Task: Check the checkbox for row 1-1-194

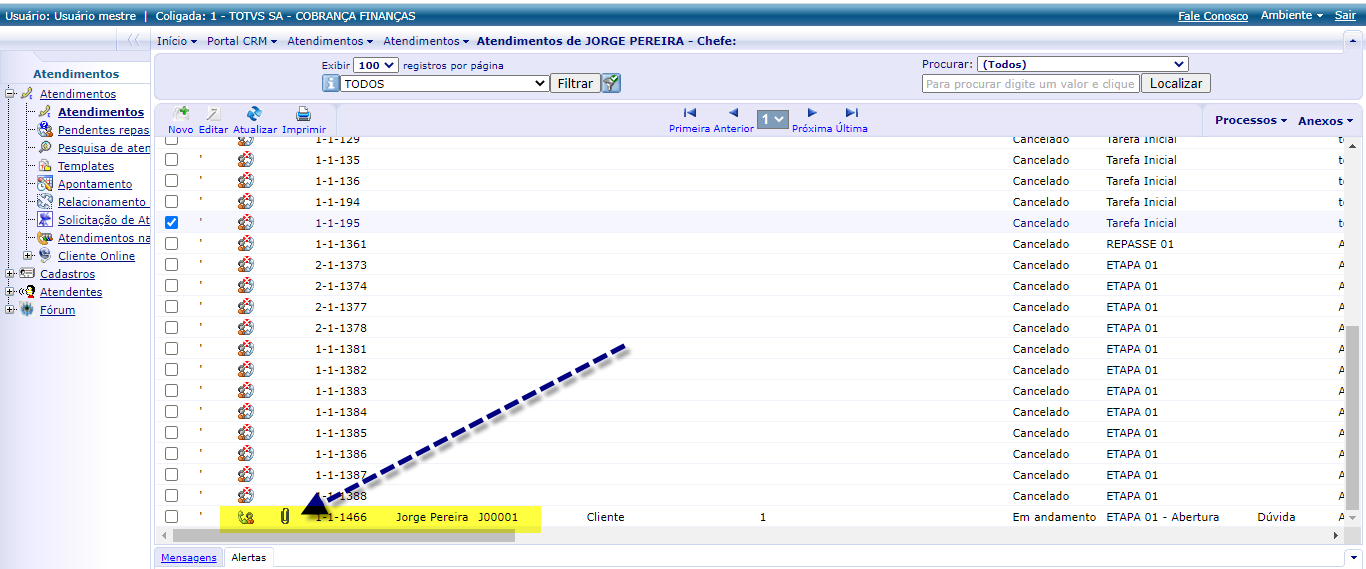Action: pyautogui.click(x=171, y=202)
